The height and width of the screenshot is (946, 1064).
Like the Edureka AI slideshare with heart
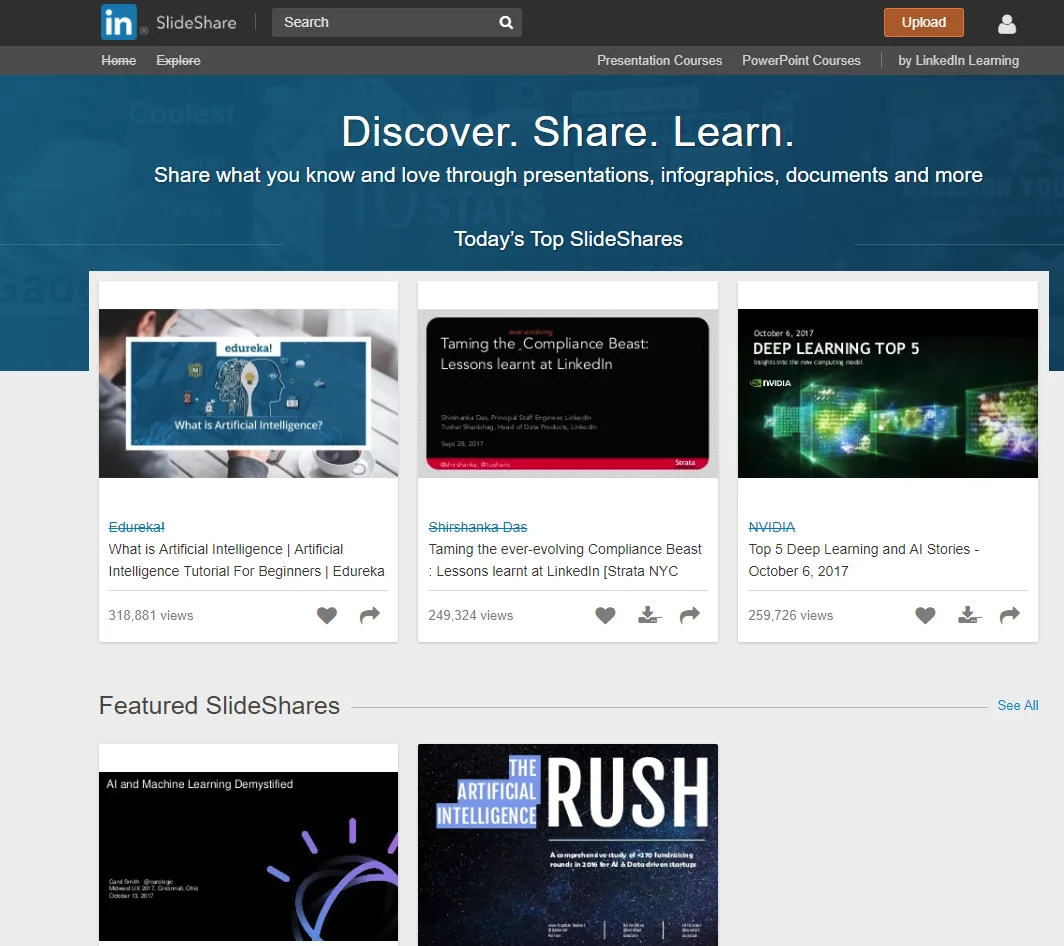[x=327, y=615]
